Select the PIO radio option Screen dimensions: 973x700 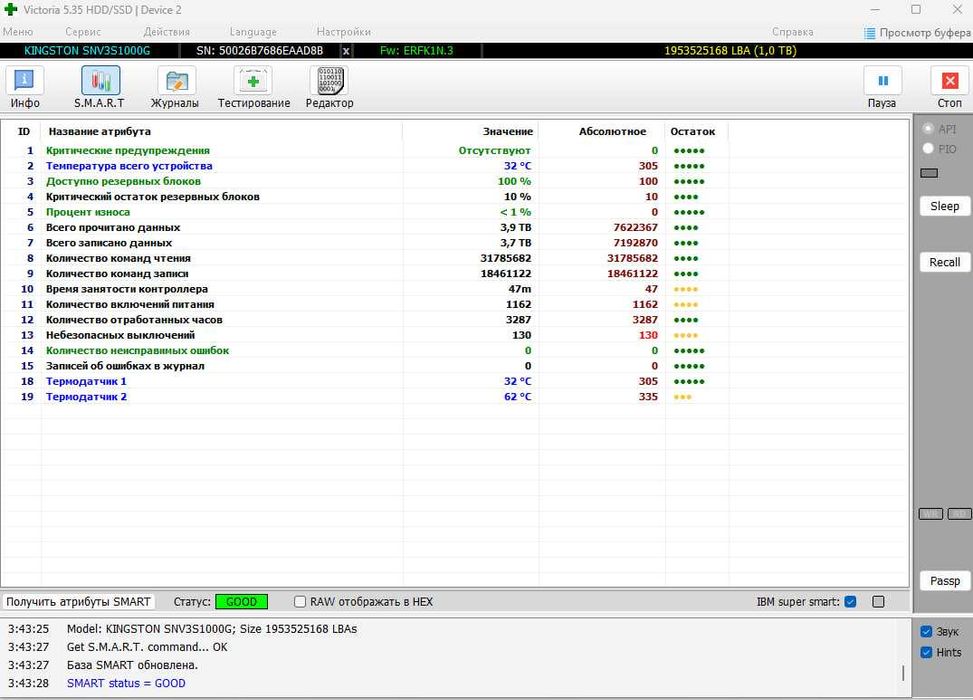tap(928, 148)
